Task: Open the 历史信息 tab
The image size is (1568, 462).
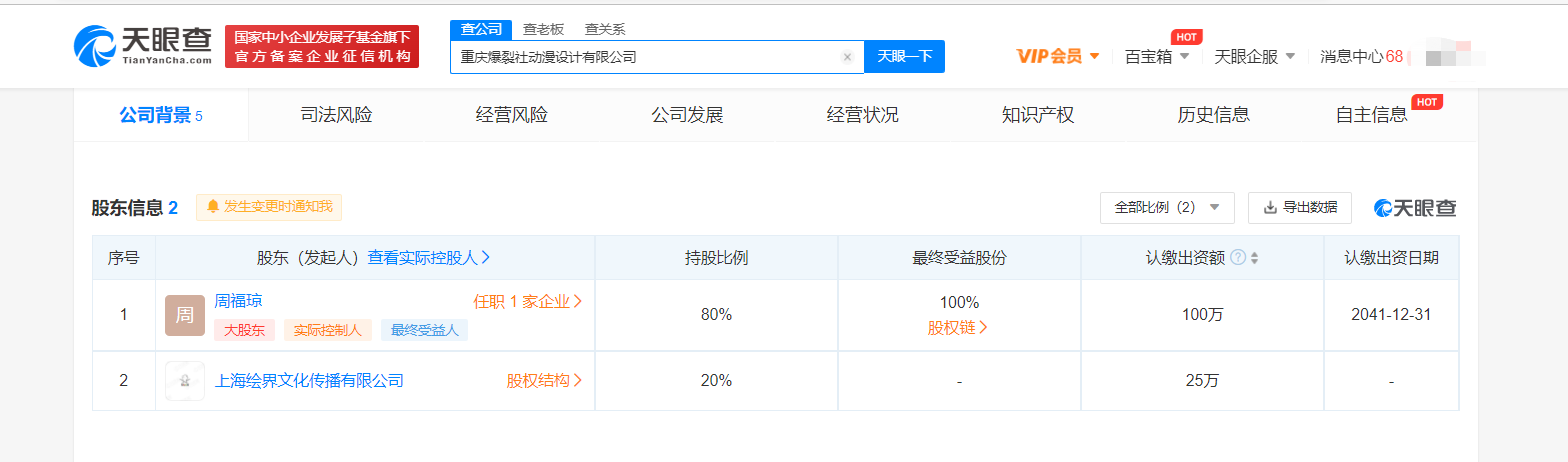Action: pos(1213,115)
